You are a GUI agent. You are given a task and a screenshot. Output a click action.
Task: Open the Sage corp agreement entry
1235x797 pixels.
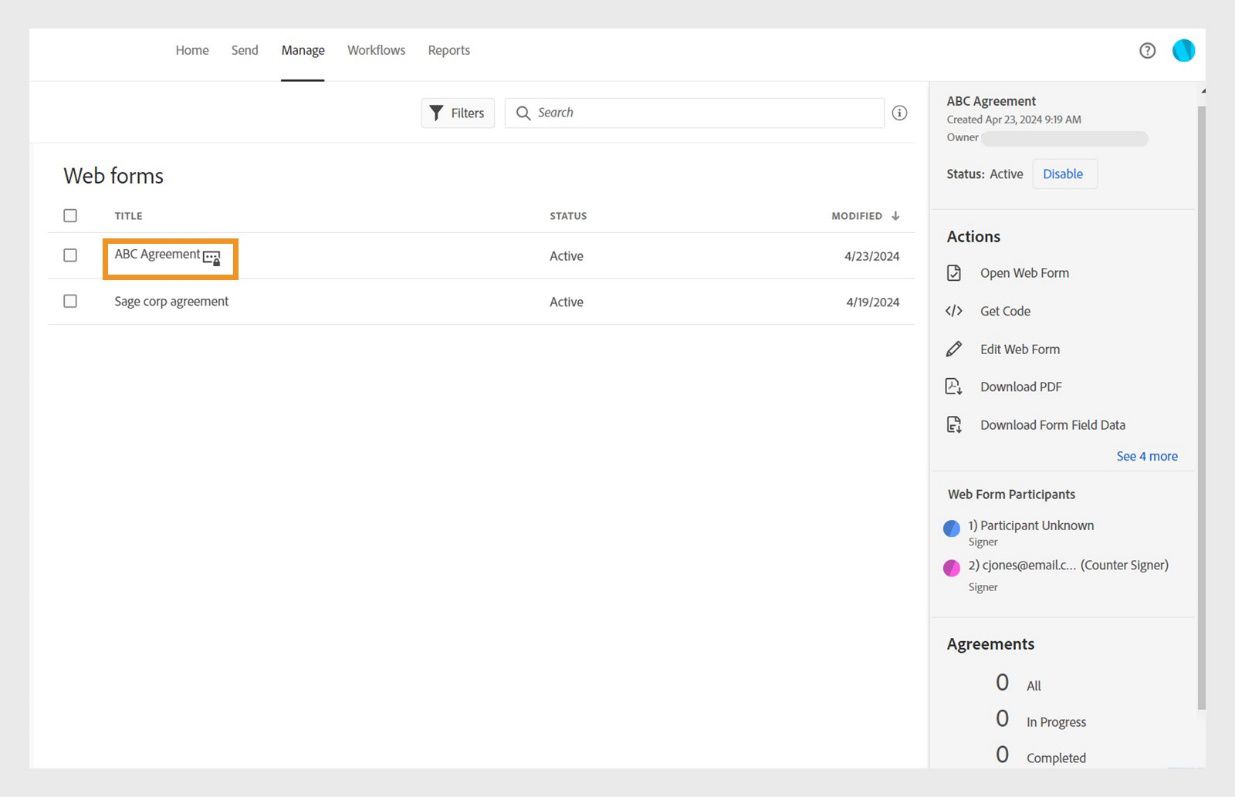172,301
